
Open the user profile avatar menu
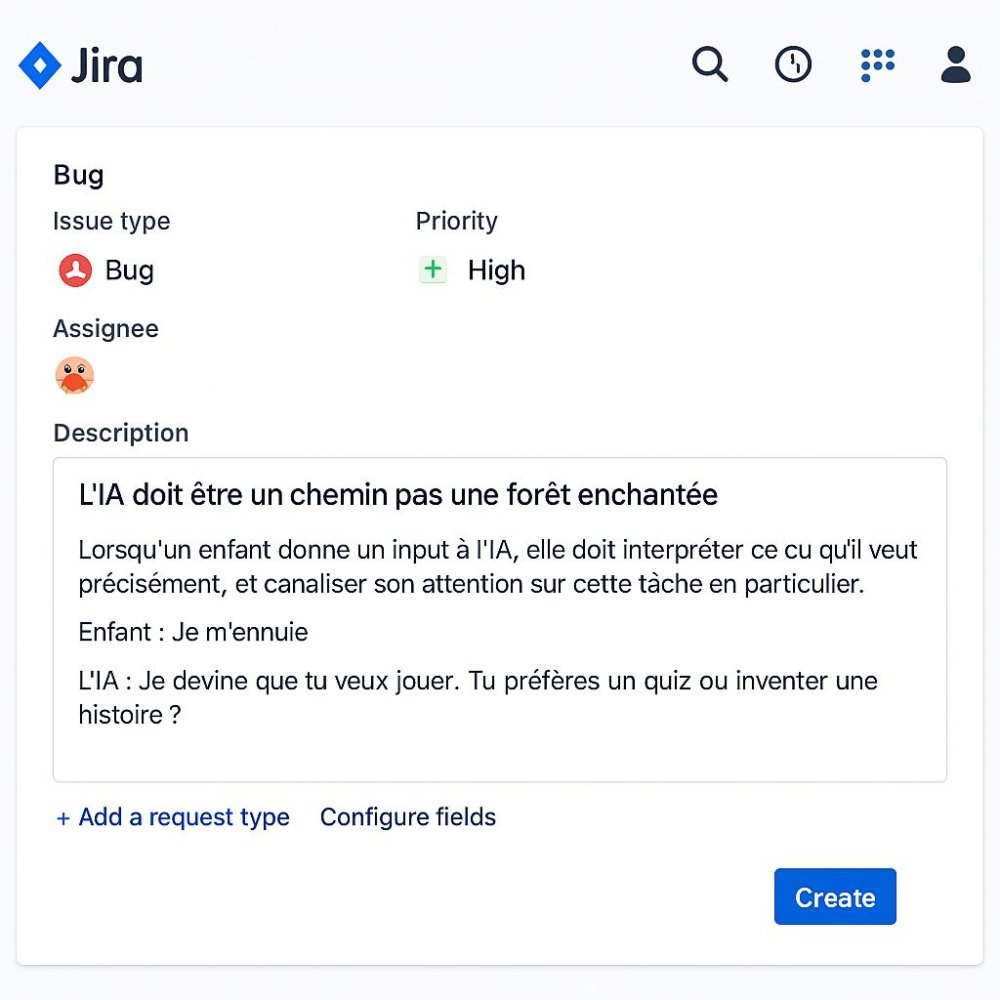[x=955, y=64]
